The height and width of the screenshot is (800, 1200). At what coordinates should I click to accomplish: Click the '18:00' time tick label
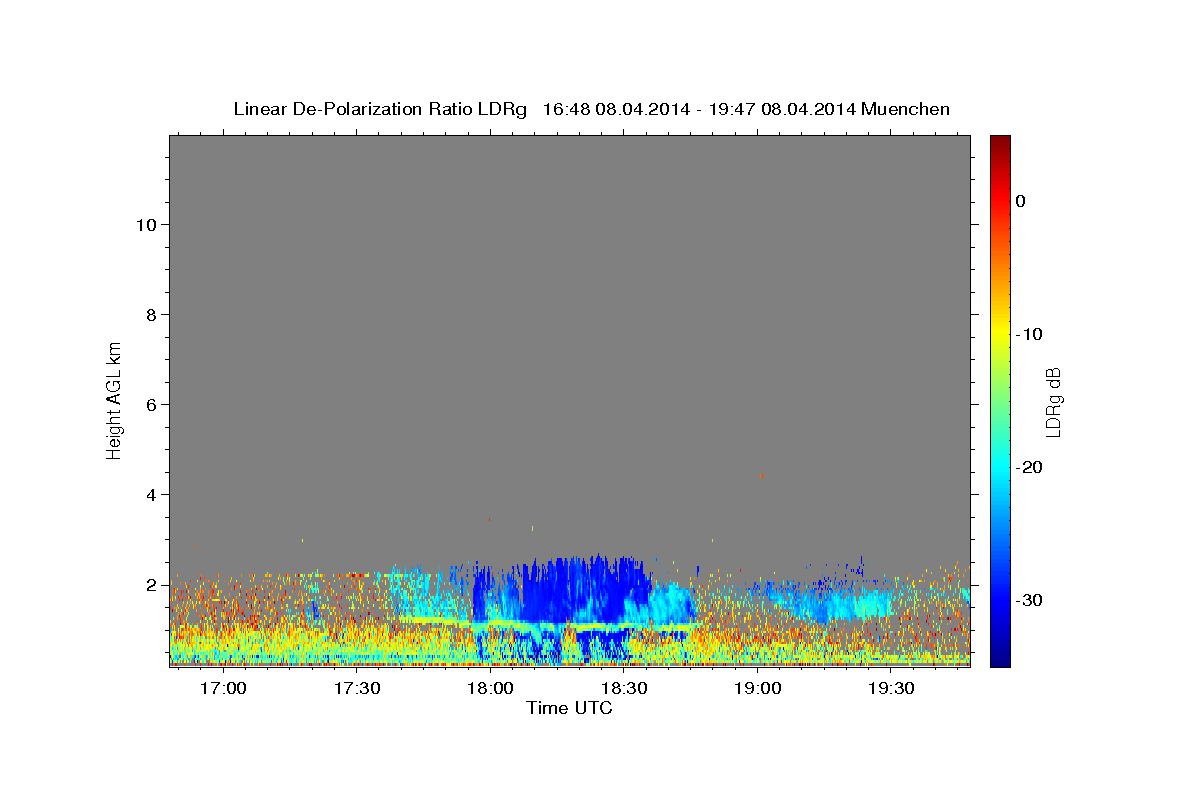pos(491,688)
